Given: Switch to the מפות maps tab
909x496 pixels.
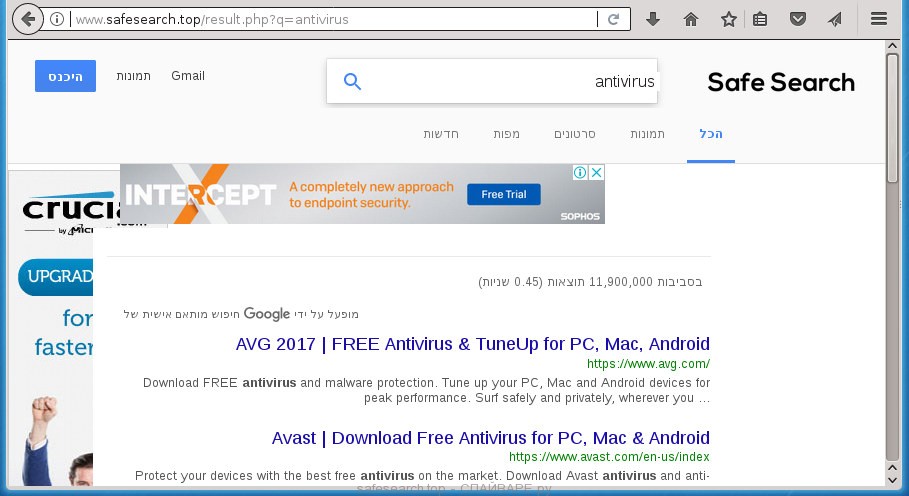Looking at the screenshot, I should (x=506, y=134).
